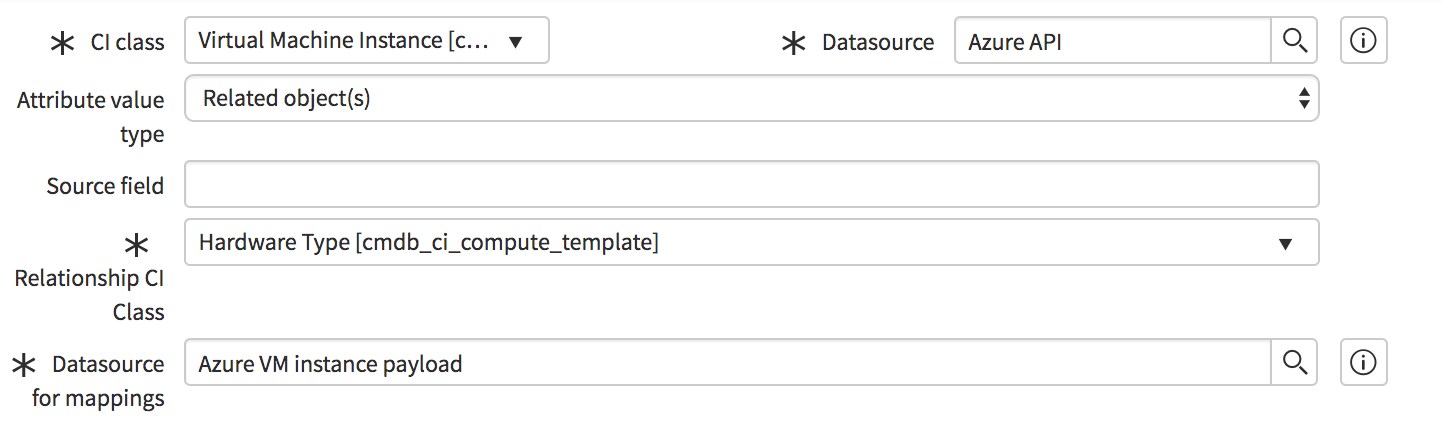The image size is (1442, 432).
Task: Click the search icon beside Azure API
Action: click(1294, 41)
